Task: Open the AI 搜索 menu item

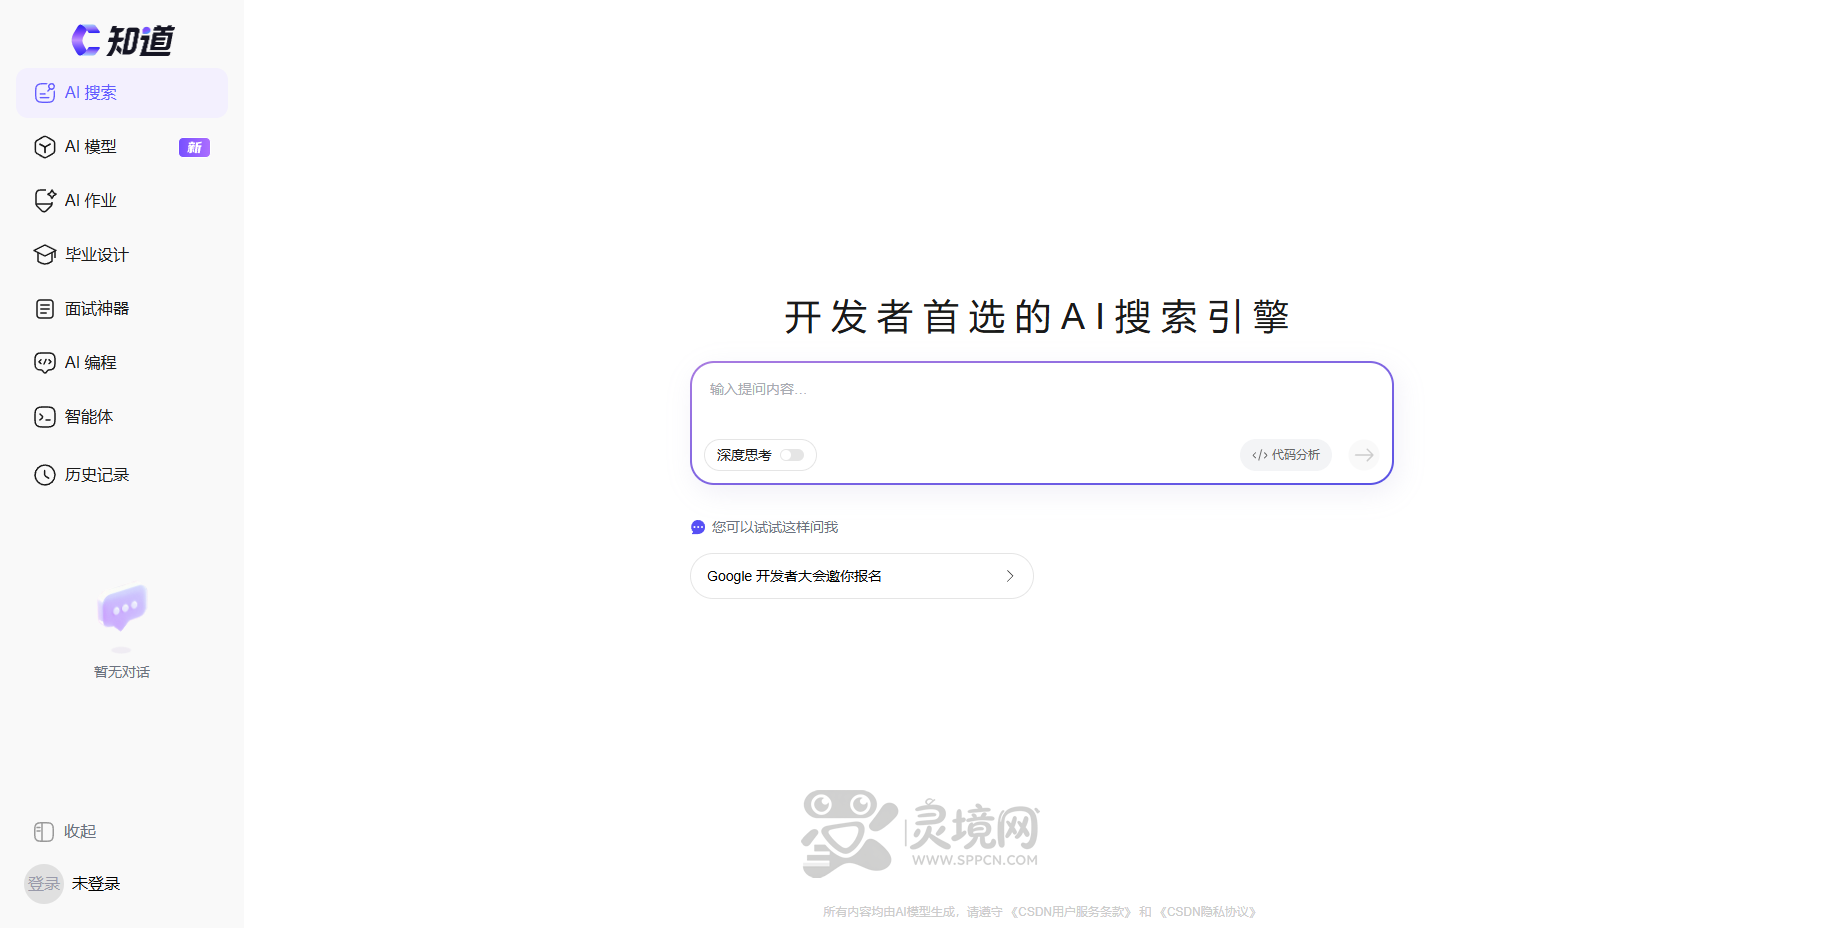Action: (122, 93)
